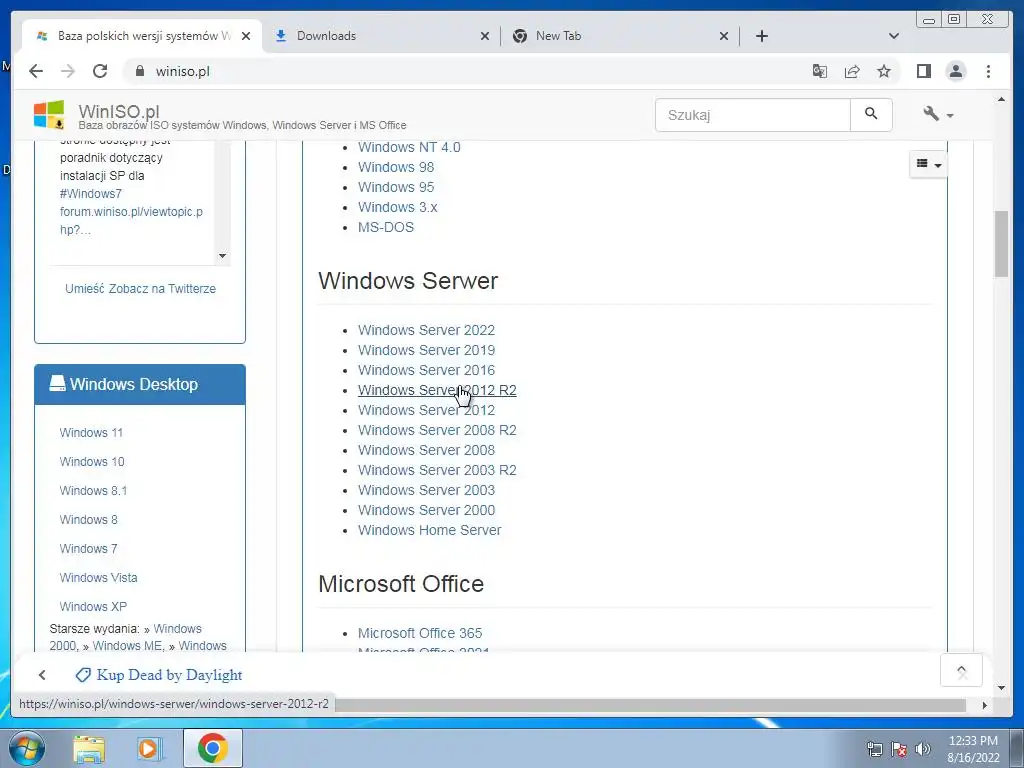Click the search magnifier button

pos(871,115)
